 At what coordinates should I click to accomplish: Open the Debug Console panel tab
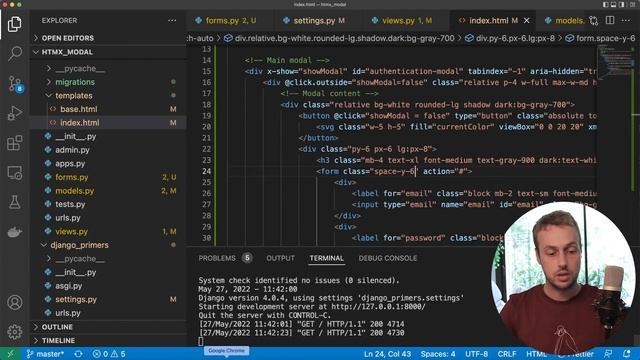coord(388,258)
